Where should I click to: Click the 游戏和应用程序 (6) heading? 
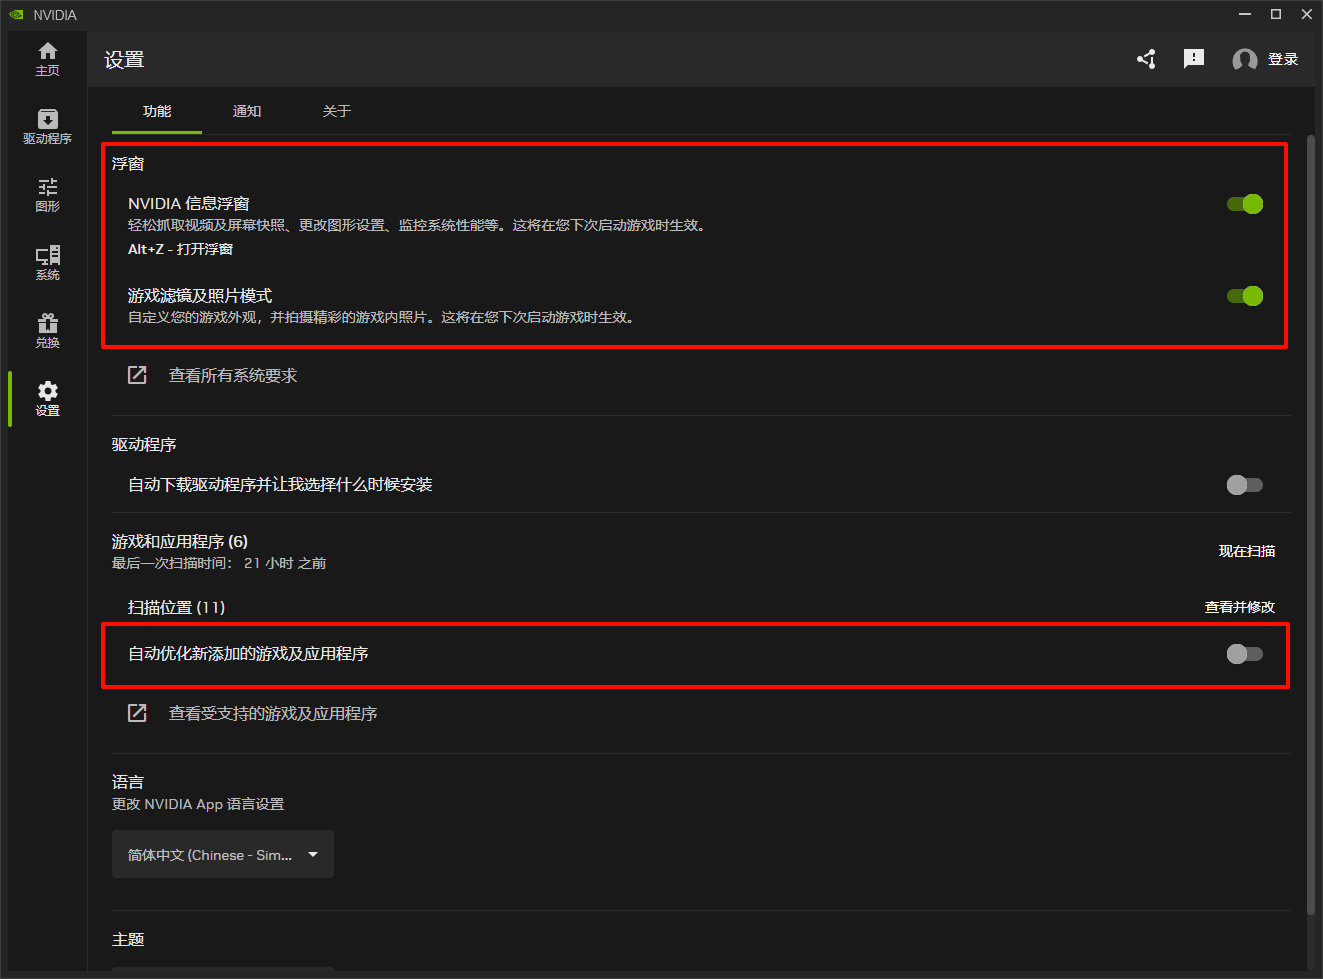(x=180, y=542)
